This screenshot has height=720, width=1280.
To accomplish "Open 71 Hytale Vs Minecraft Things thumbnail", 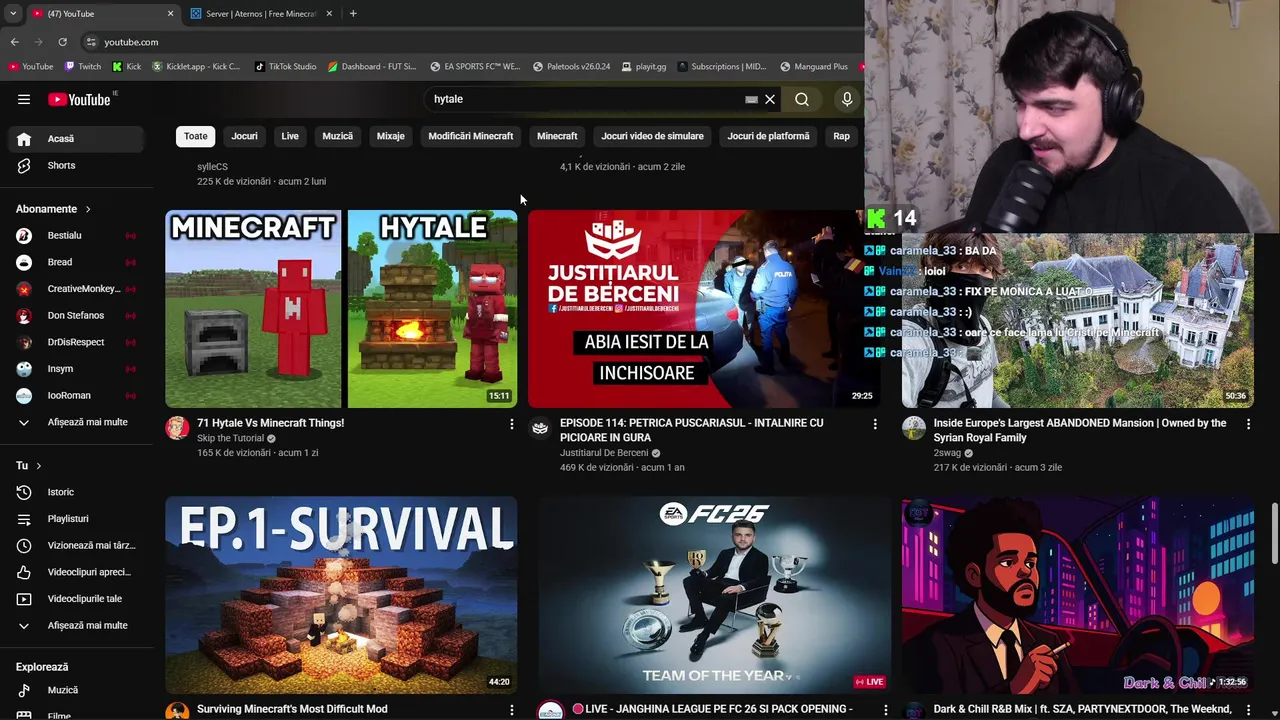I will [341, 308].
